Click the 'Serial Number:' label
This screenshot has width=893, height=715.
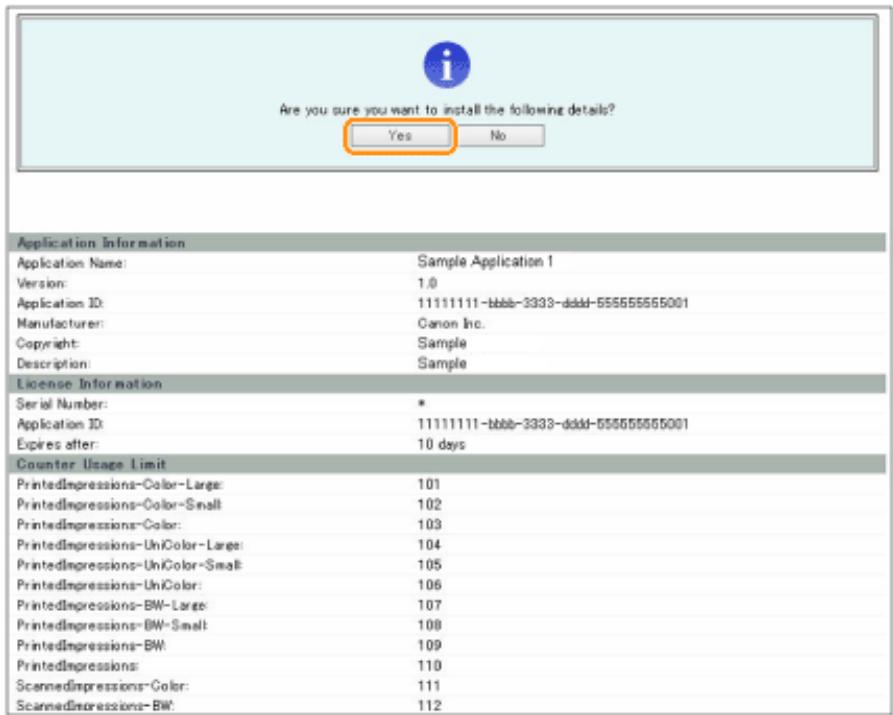pyautogui.click(x=62, y=404)
